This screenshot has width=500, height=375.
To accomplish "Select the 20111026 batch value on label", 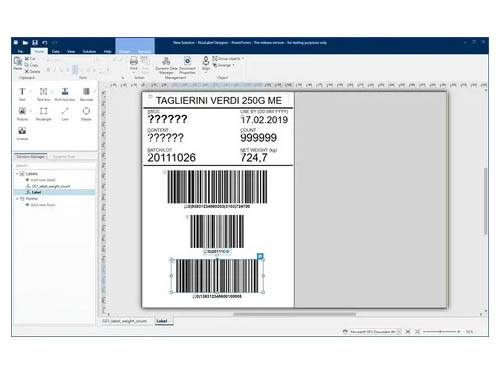I will click(x=171, y=158).
